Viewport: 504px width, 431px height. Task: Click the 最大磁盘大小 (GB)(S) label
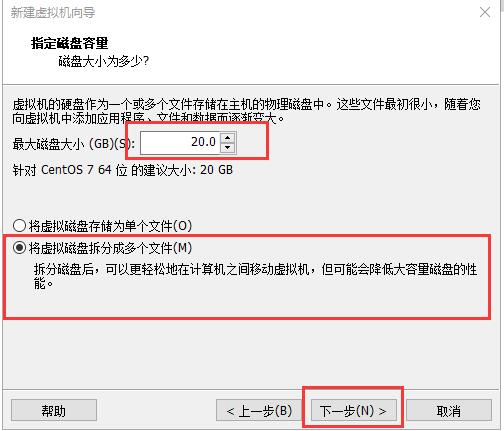pyautogui.click(x=74, y=144)
